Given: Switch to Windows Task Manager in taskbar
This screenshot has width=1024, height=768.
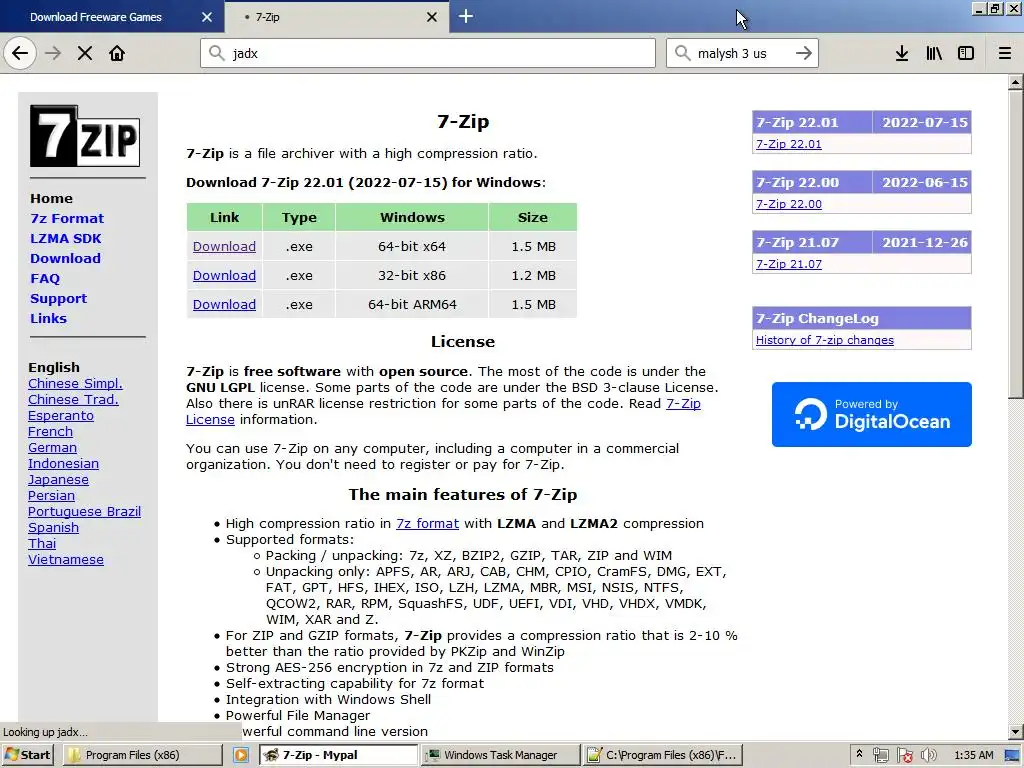Looking at the screenshot, I should point(500,755).
